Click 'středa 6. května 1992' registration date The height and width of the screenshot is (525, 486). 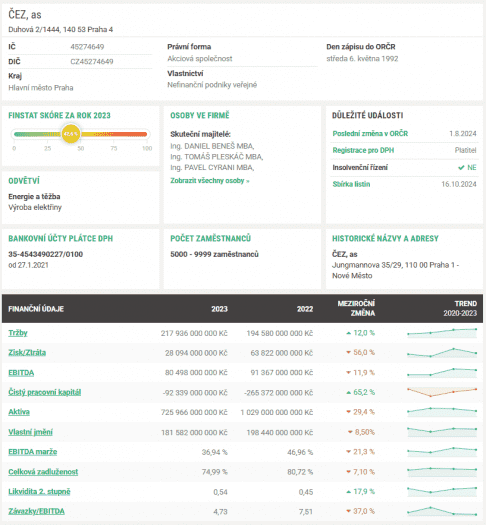click(x=362, y=59)
